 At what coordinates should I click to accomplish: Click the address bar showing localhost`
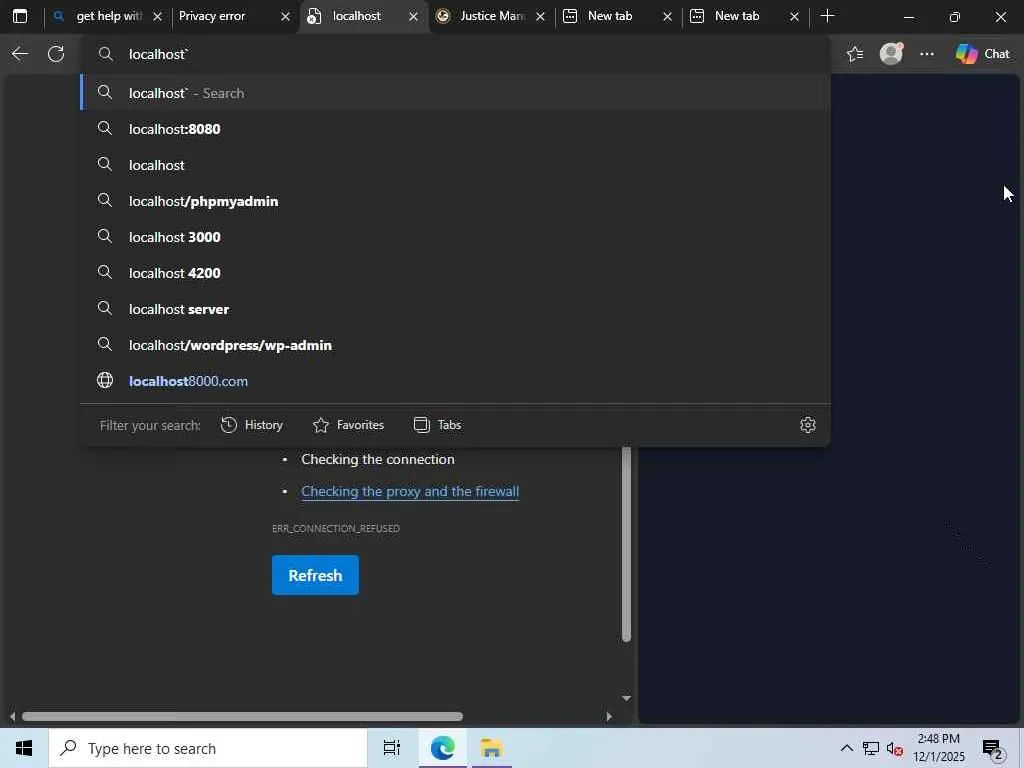[x=457, y=54]
